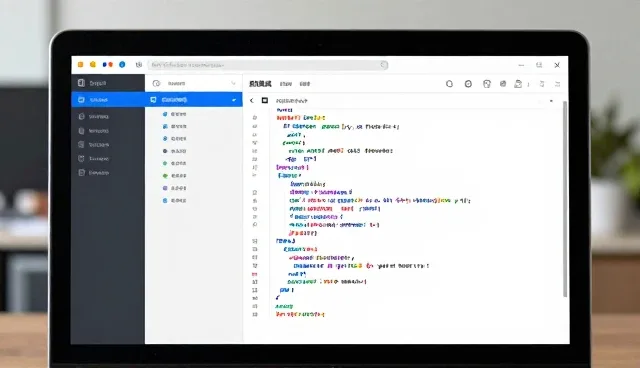Click the grey icon left of the address bar
The image size is (640, 368).
coord(139,64)
